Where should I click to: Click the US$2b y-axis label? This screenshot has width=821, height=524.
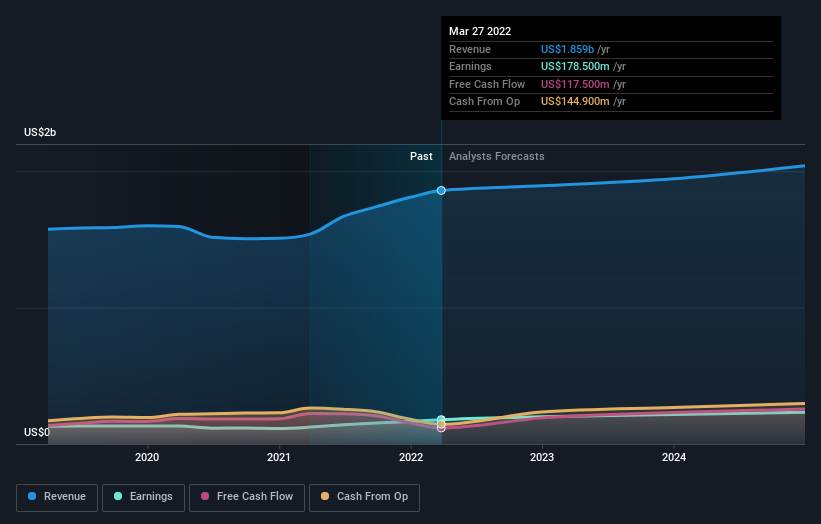(x=40, y=132)
